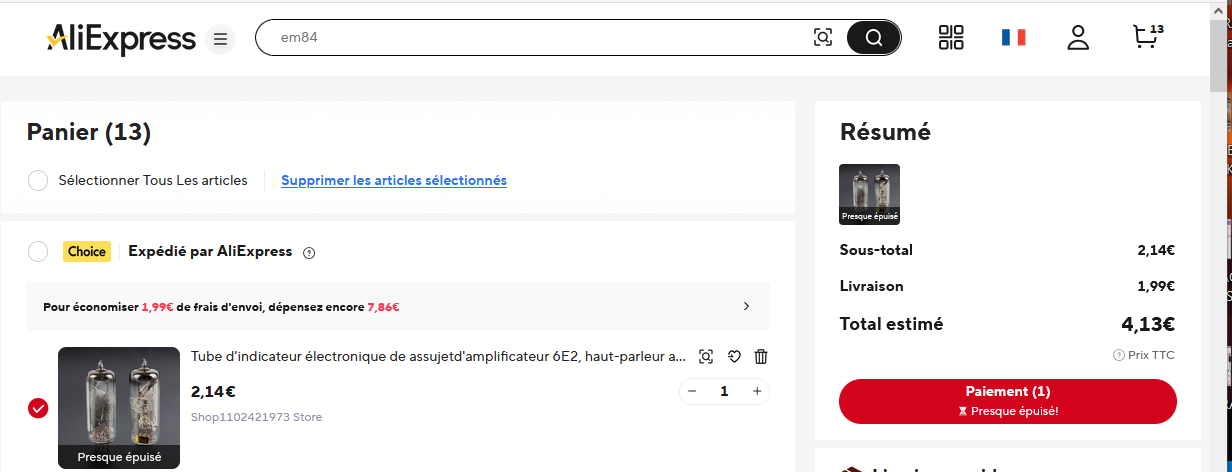Increase the item quantity with plus button
1232x472 pixels.
click(x=757, y=391)
